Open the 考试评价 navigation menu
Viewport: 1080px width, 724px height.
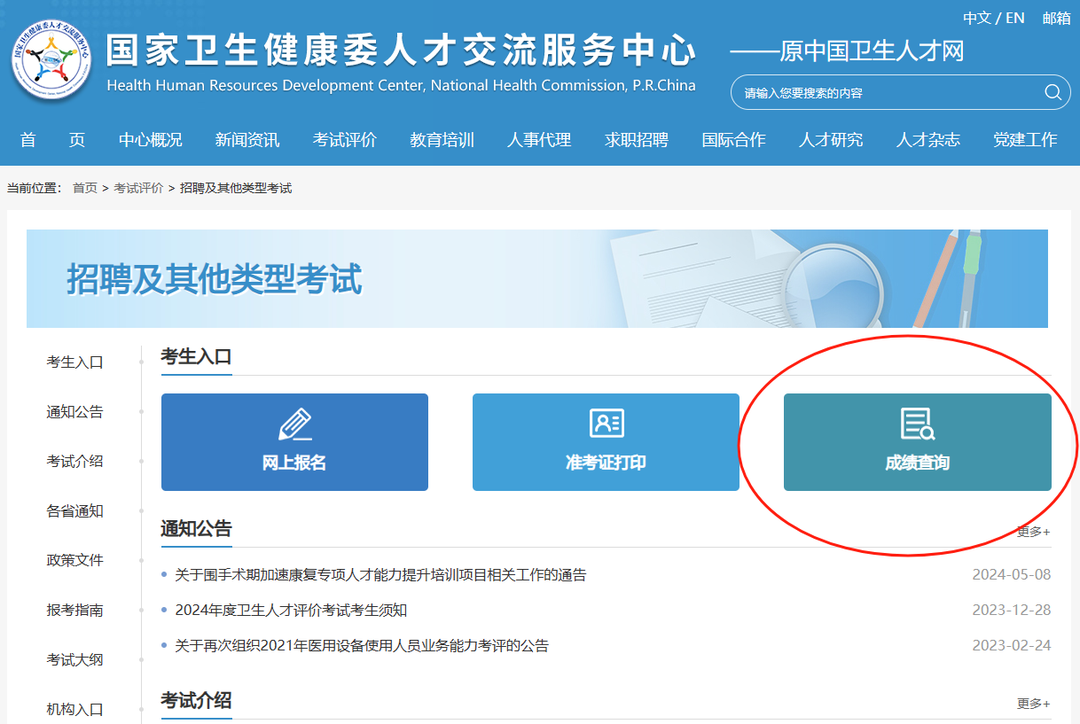pos(344,140)
